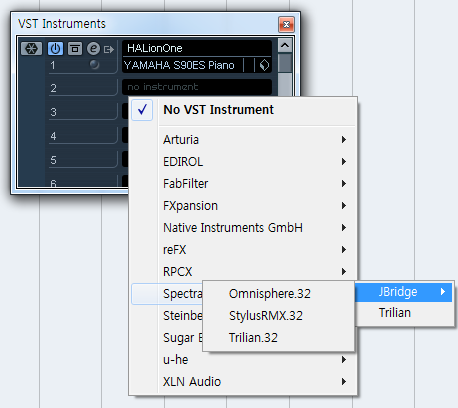The height and width of the screenshot is (408, 458).
Task: Click instrument slot number 4
Action: click(53, 136)
